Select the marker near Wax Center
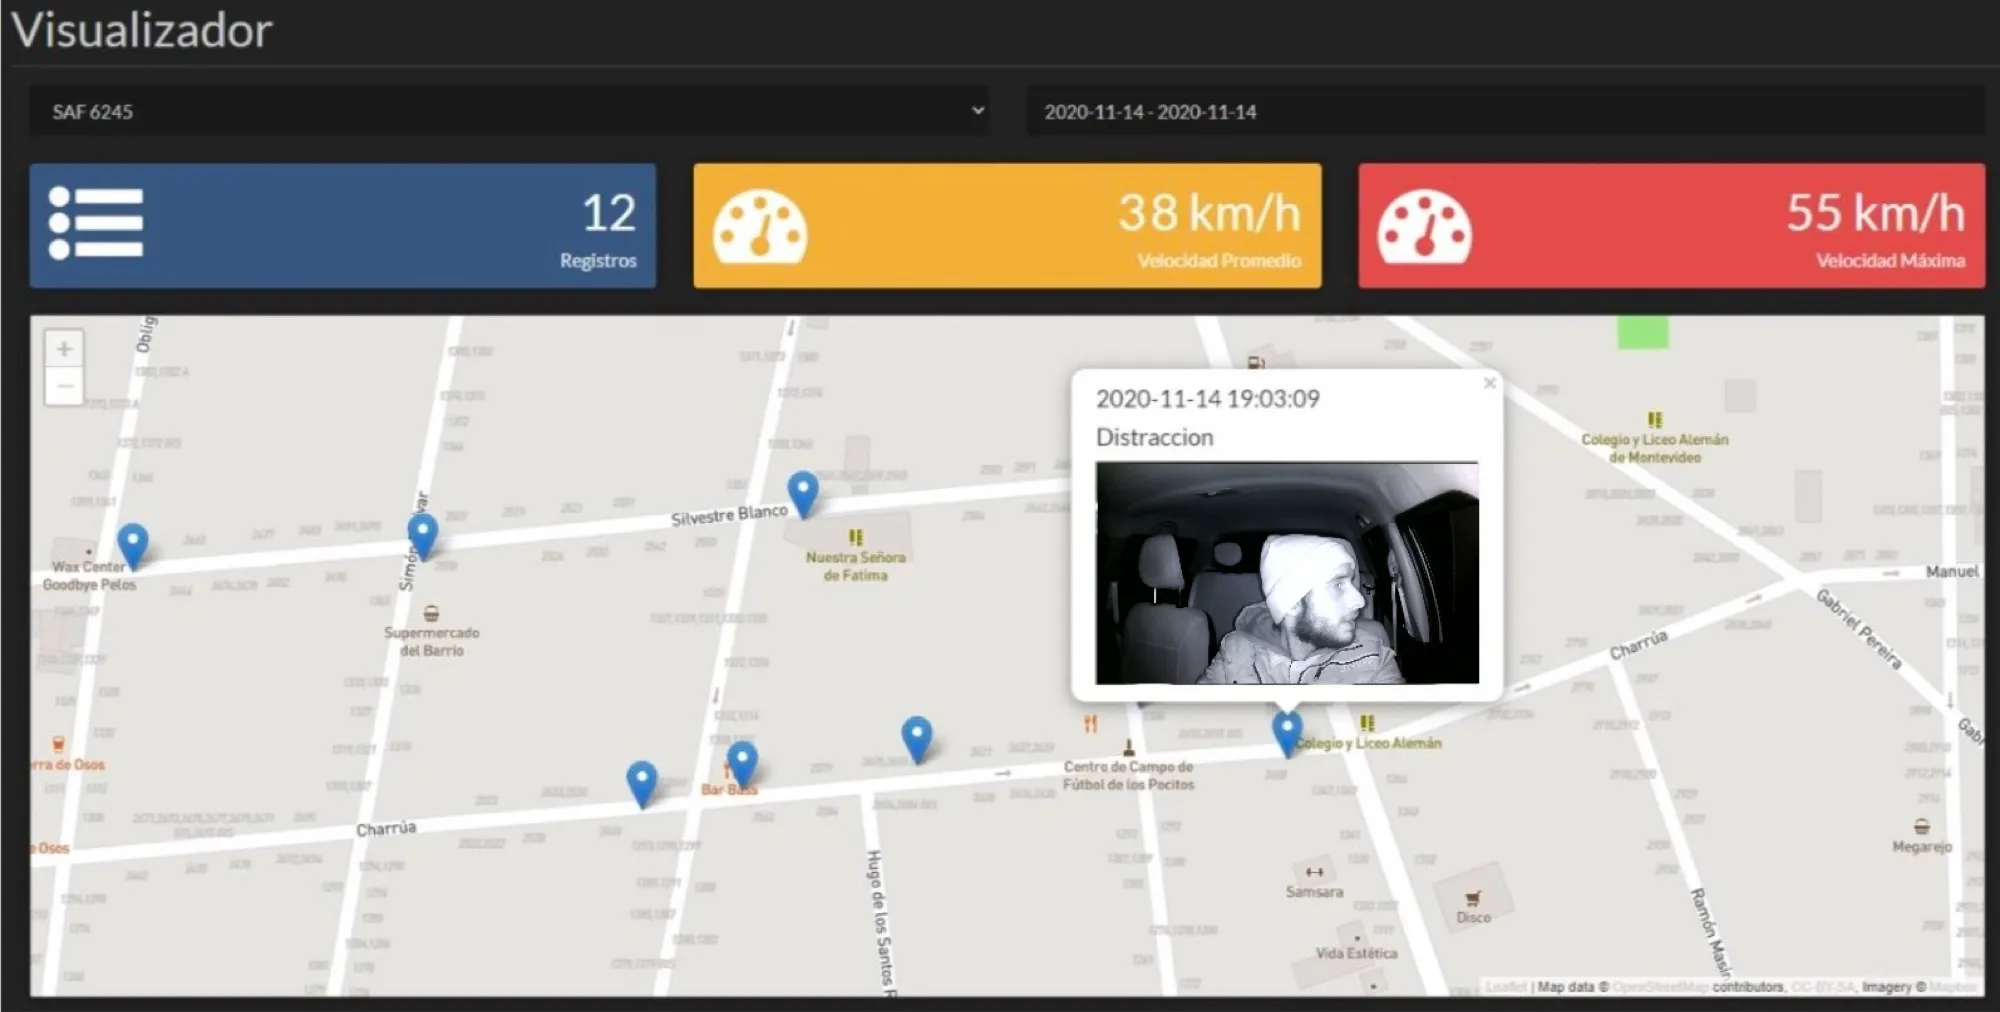The image size is (2000, 1012). [x=133, y=546]
